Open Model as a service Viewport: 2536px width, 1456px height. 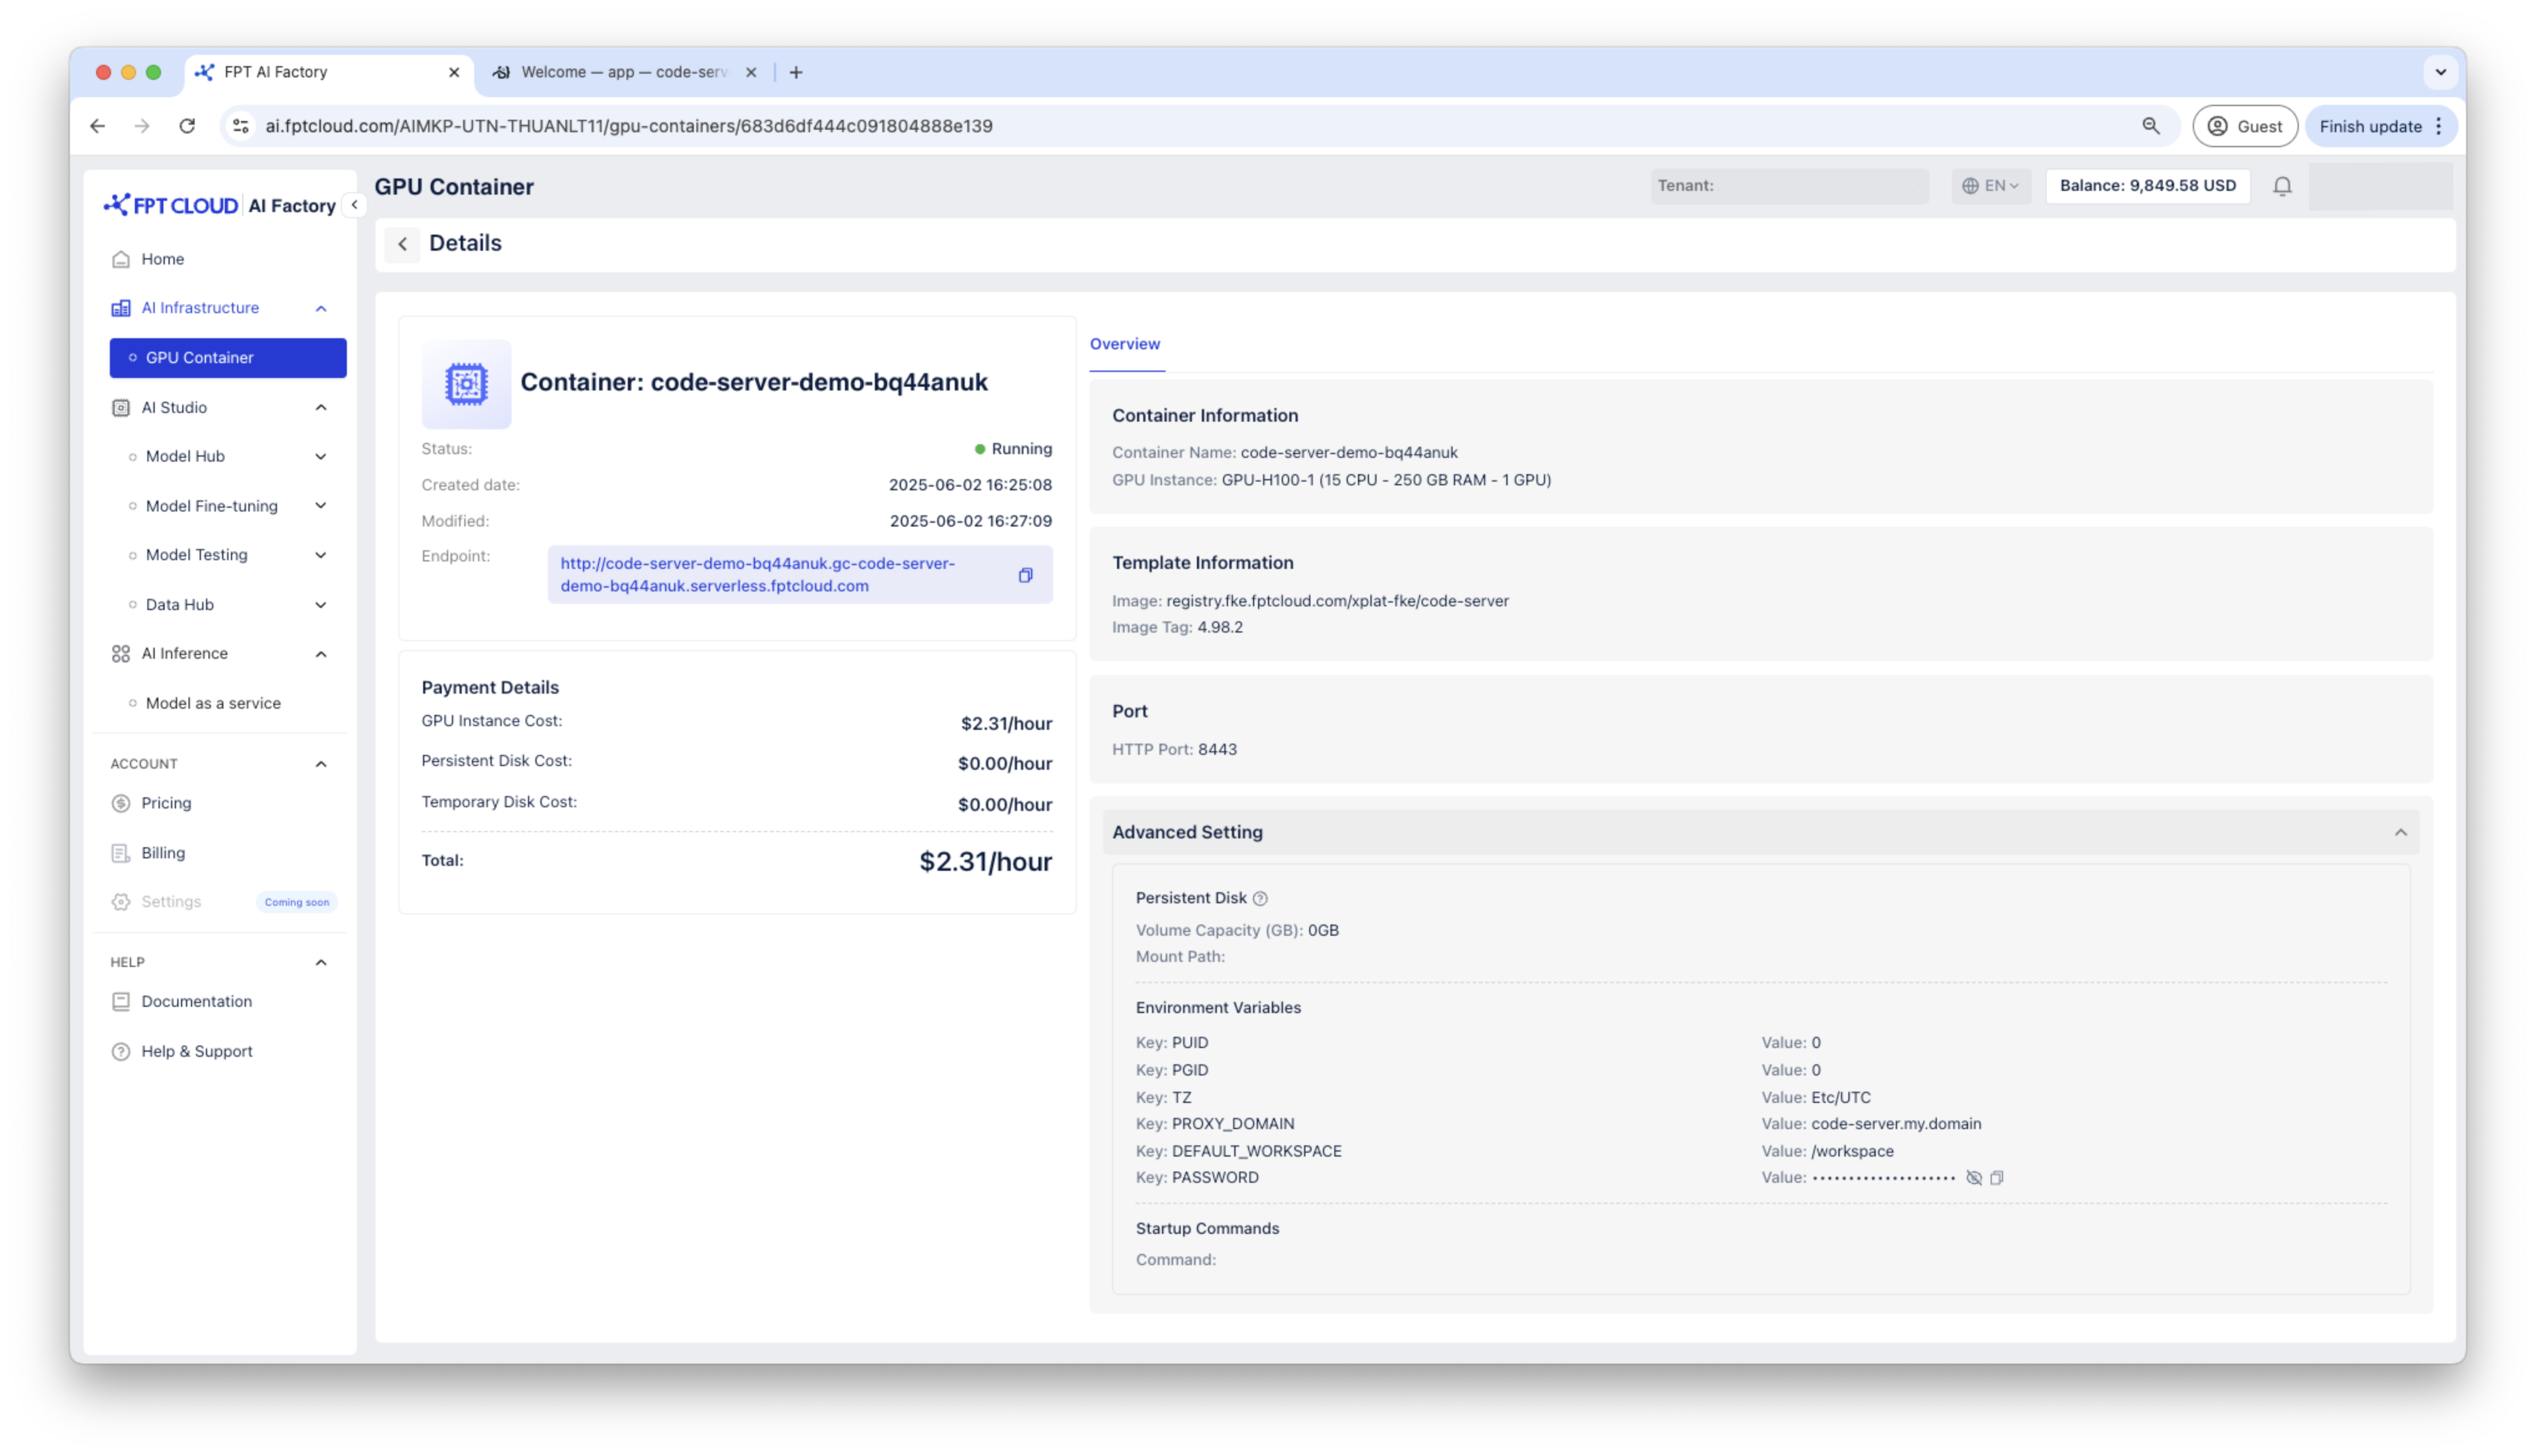point(213,703)
